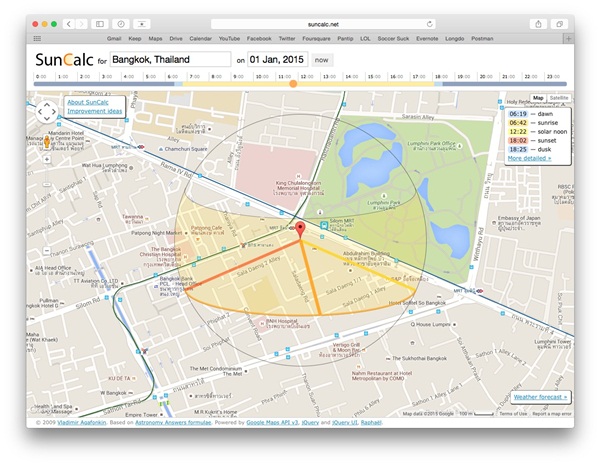600x465 pixels.
Task: Click the 18:25 dusk time
Action: tap(518, 149)
